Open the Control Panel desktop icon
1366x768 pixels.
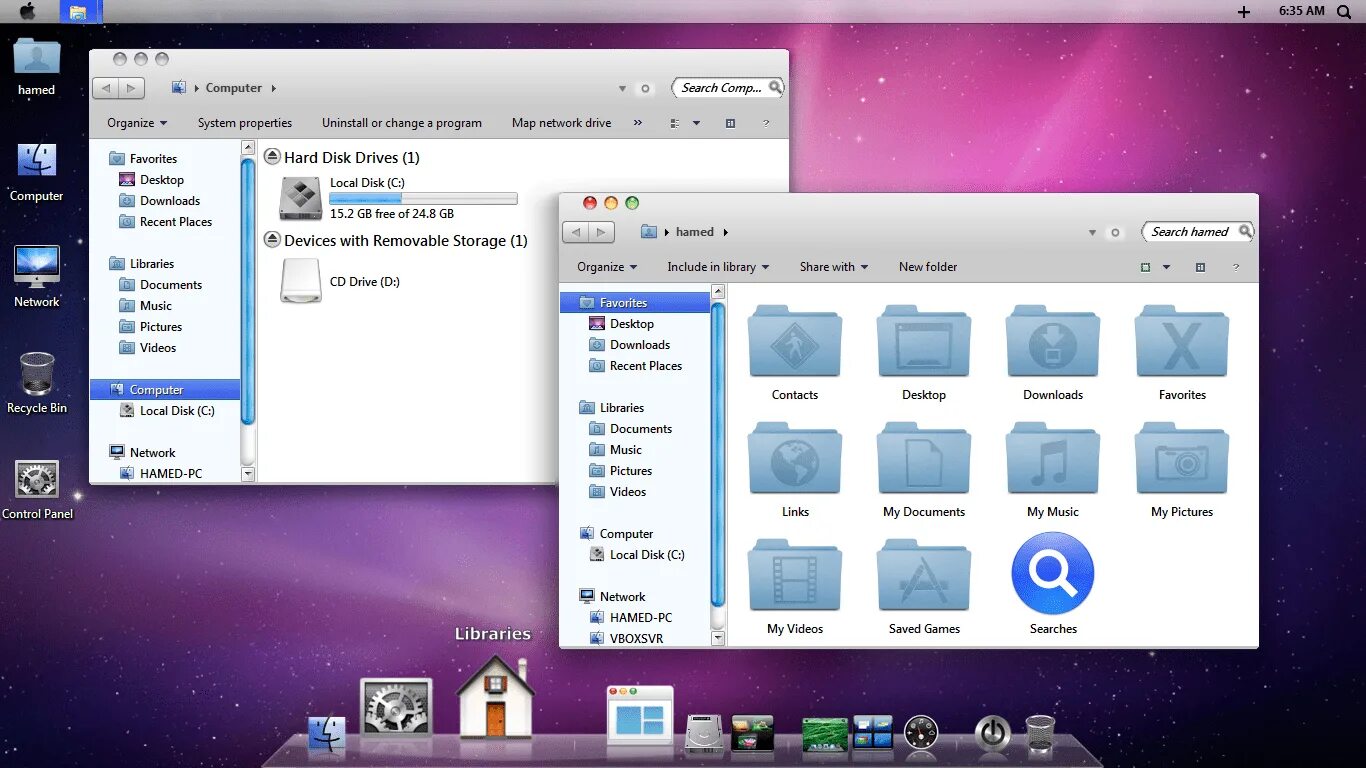[x=37, y=479]
